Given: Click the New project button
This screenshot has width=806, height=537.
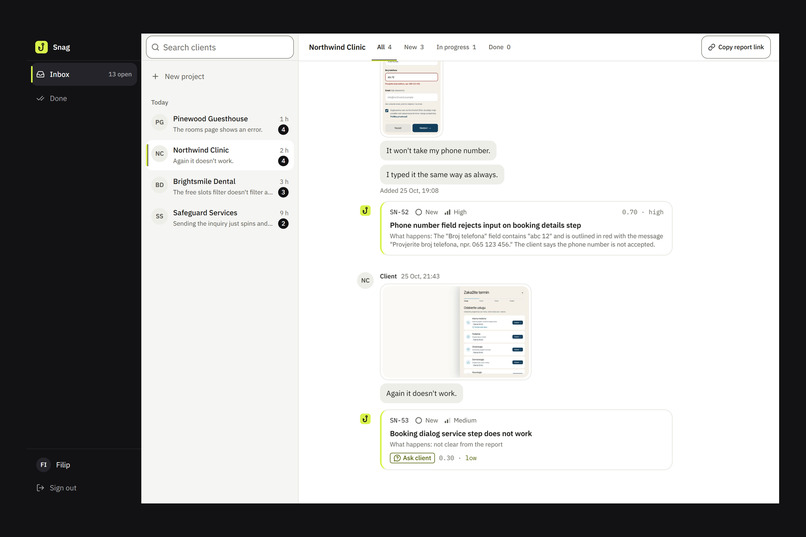Looking at the screenshot, I should pos(178,77).
